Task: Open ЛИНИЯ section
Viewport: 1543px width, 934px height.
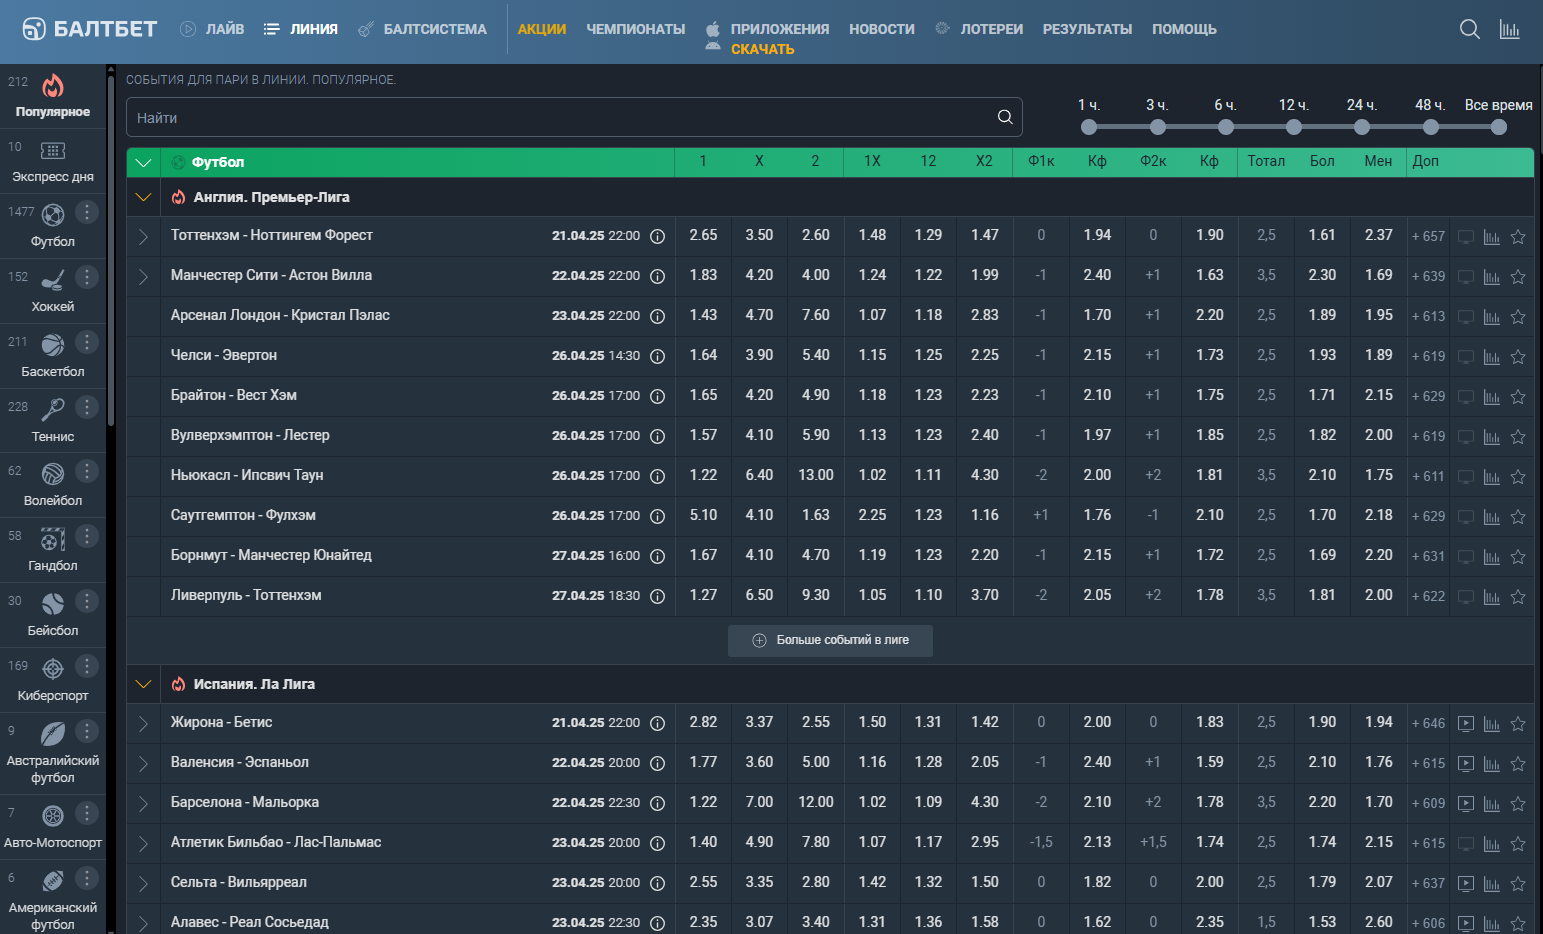Action: (x=301, y=29)
